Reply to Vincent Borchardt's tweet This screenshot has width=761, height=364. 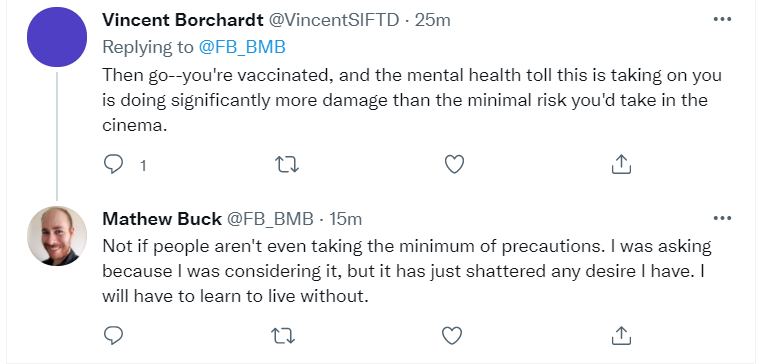(114, 165)
